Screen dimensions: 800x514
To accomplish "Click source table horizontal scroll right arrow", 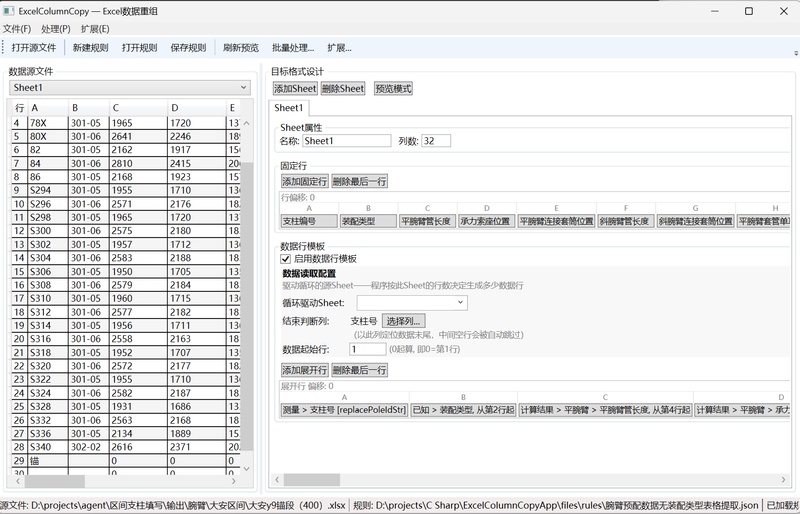I will tap(234, 481).
